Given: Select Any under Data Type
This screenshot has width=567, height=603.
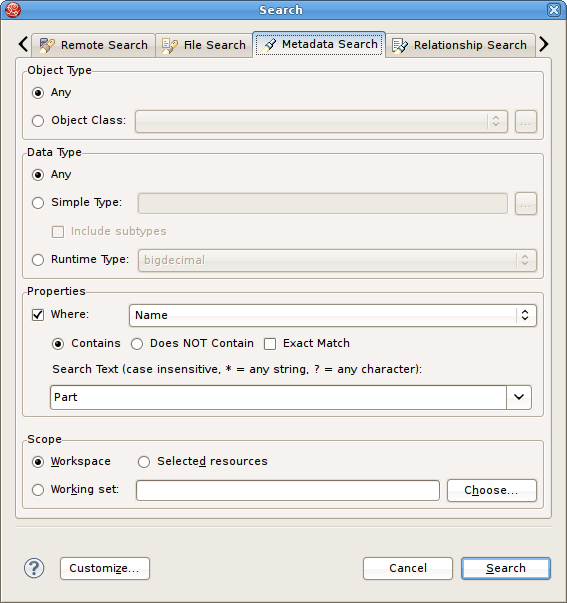Looking at the screenshot, I should pos(38,175).
